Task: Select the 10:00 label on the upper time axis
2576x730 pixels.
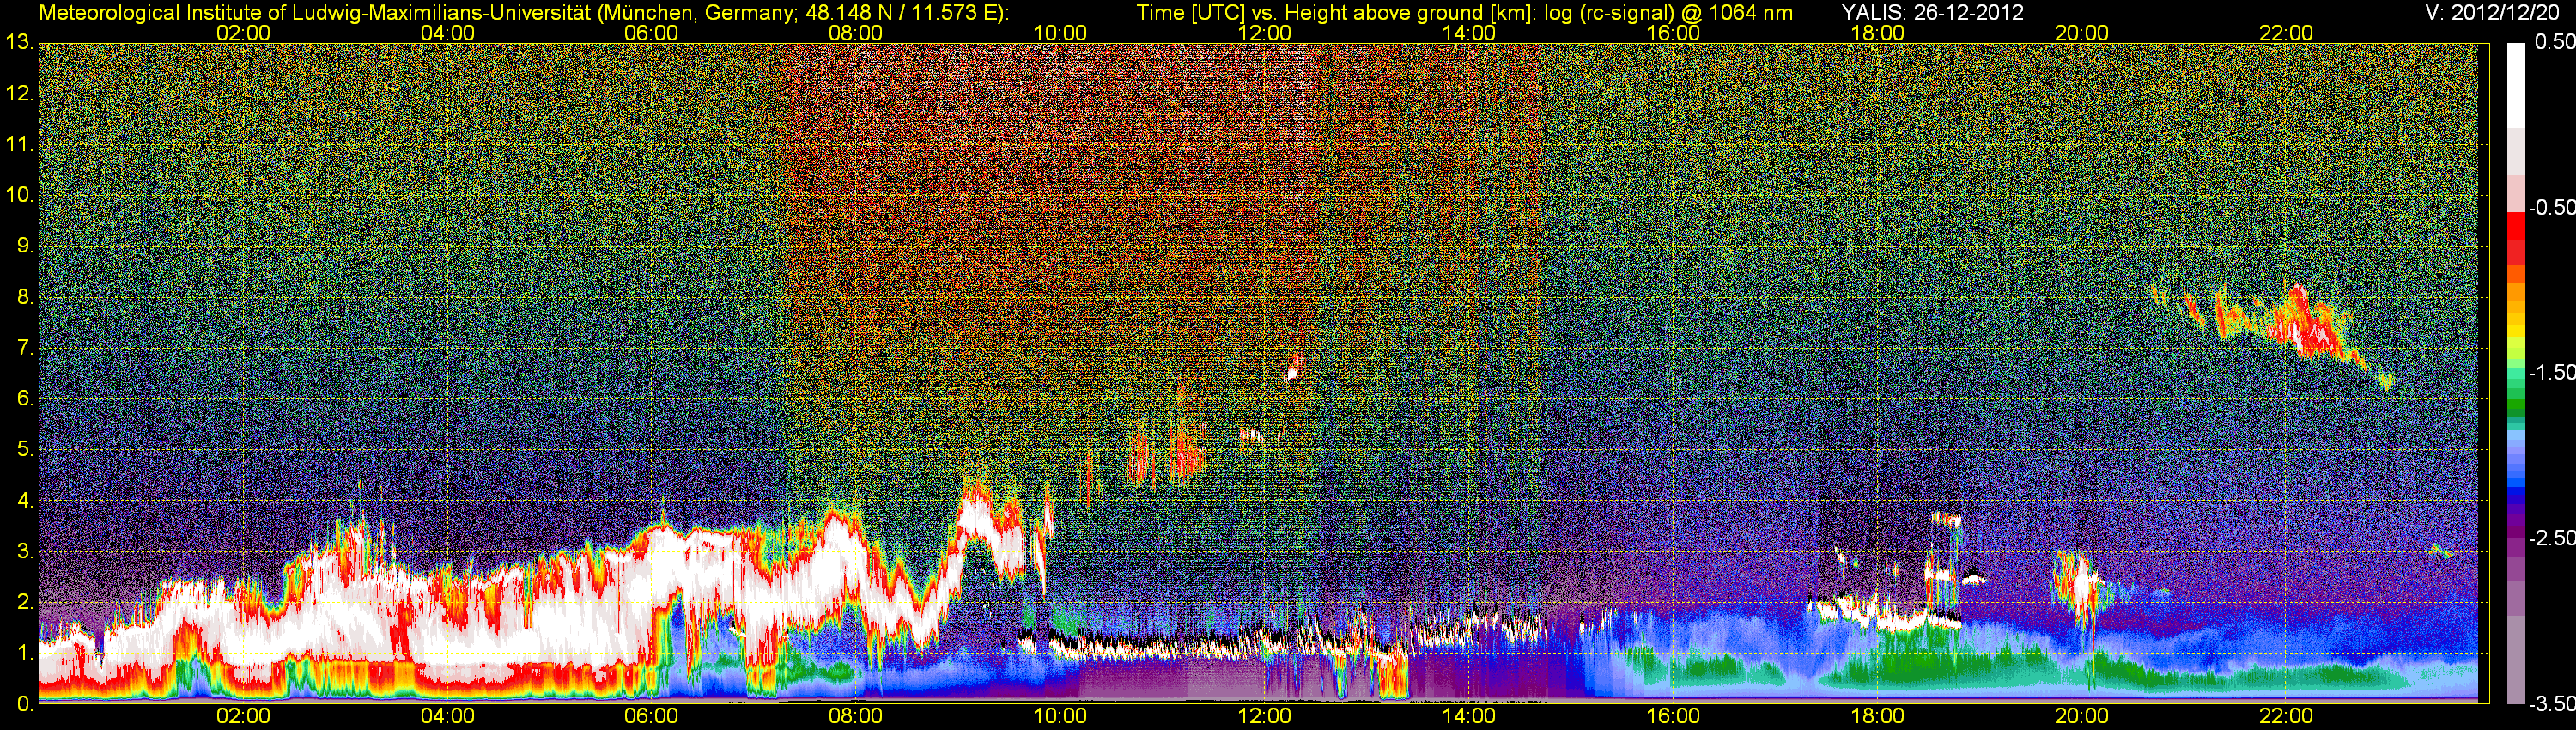Action: (x=1060, y=33)
